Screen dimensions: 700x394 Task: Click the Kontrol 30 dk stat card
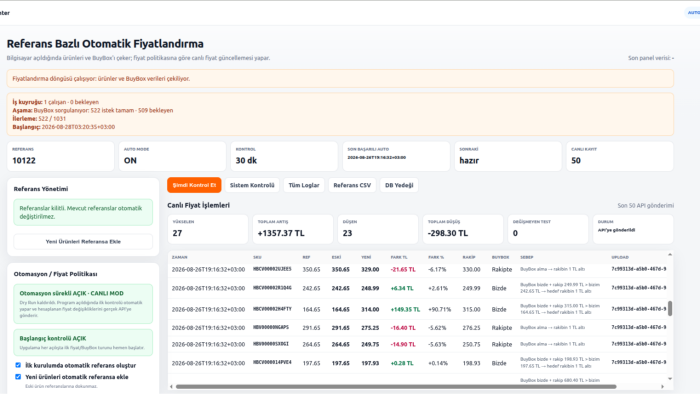284,156
